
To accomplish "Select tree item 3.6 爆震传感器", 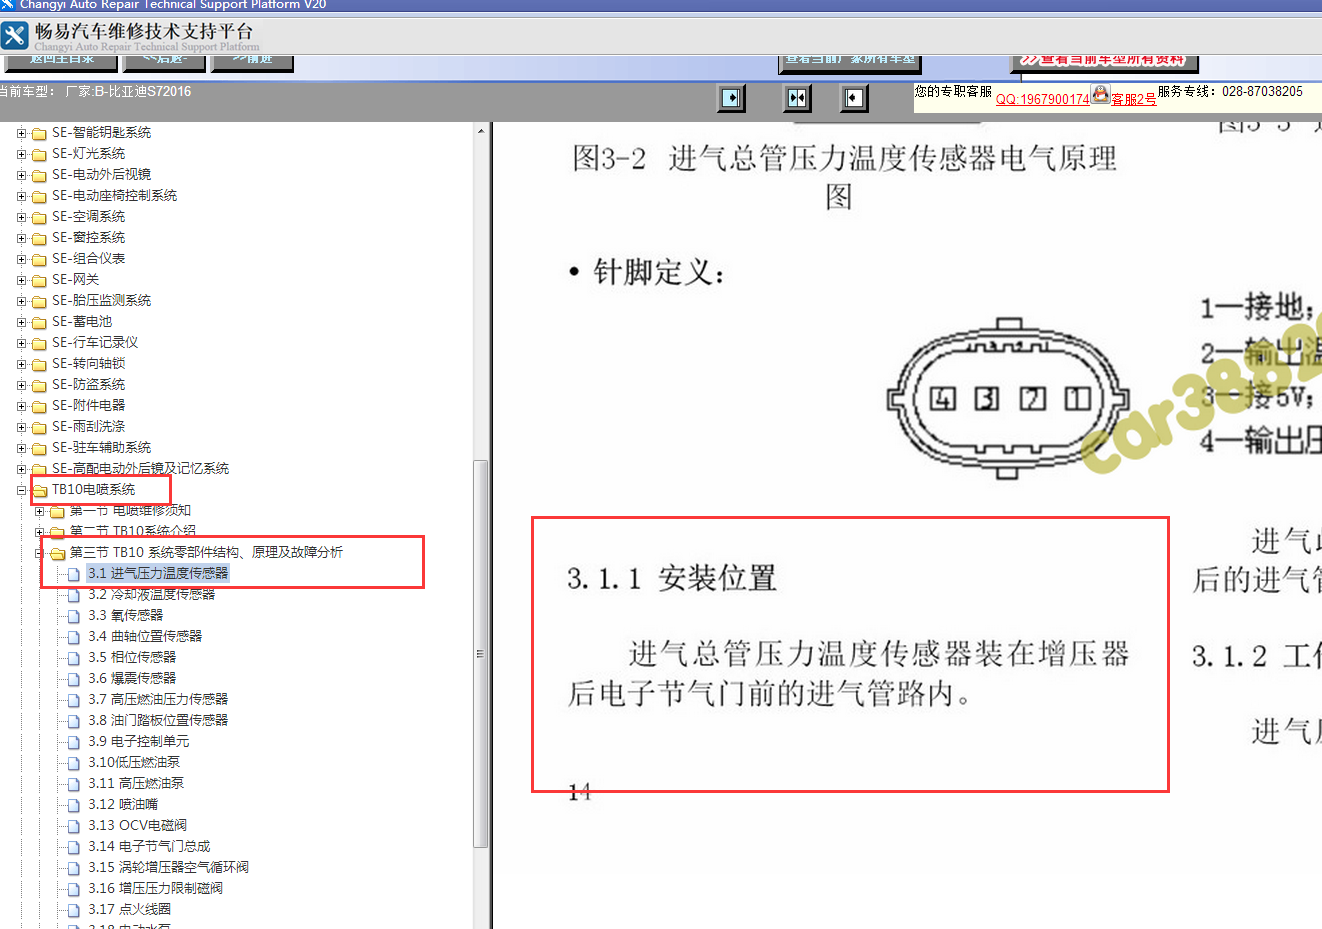I will coord(132,679).
